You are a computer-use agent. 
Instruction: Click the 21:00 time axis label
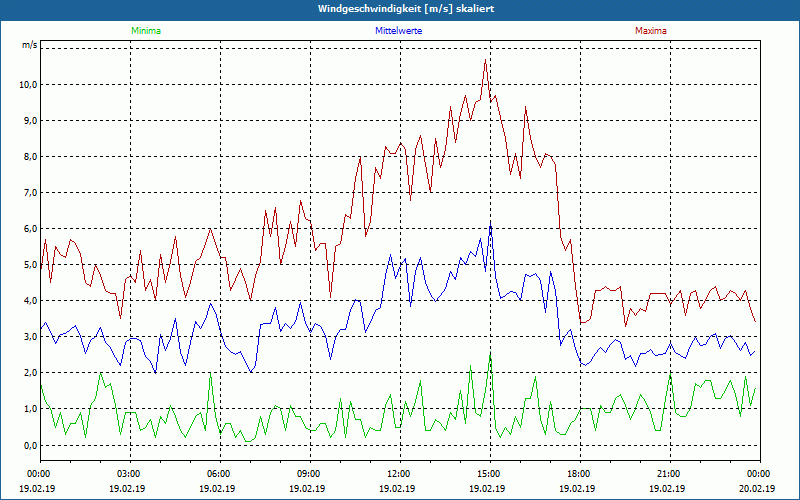(670, 474)
